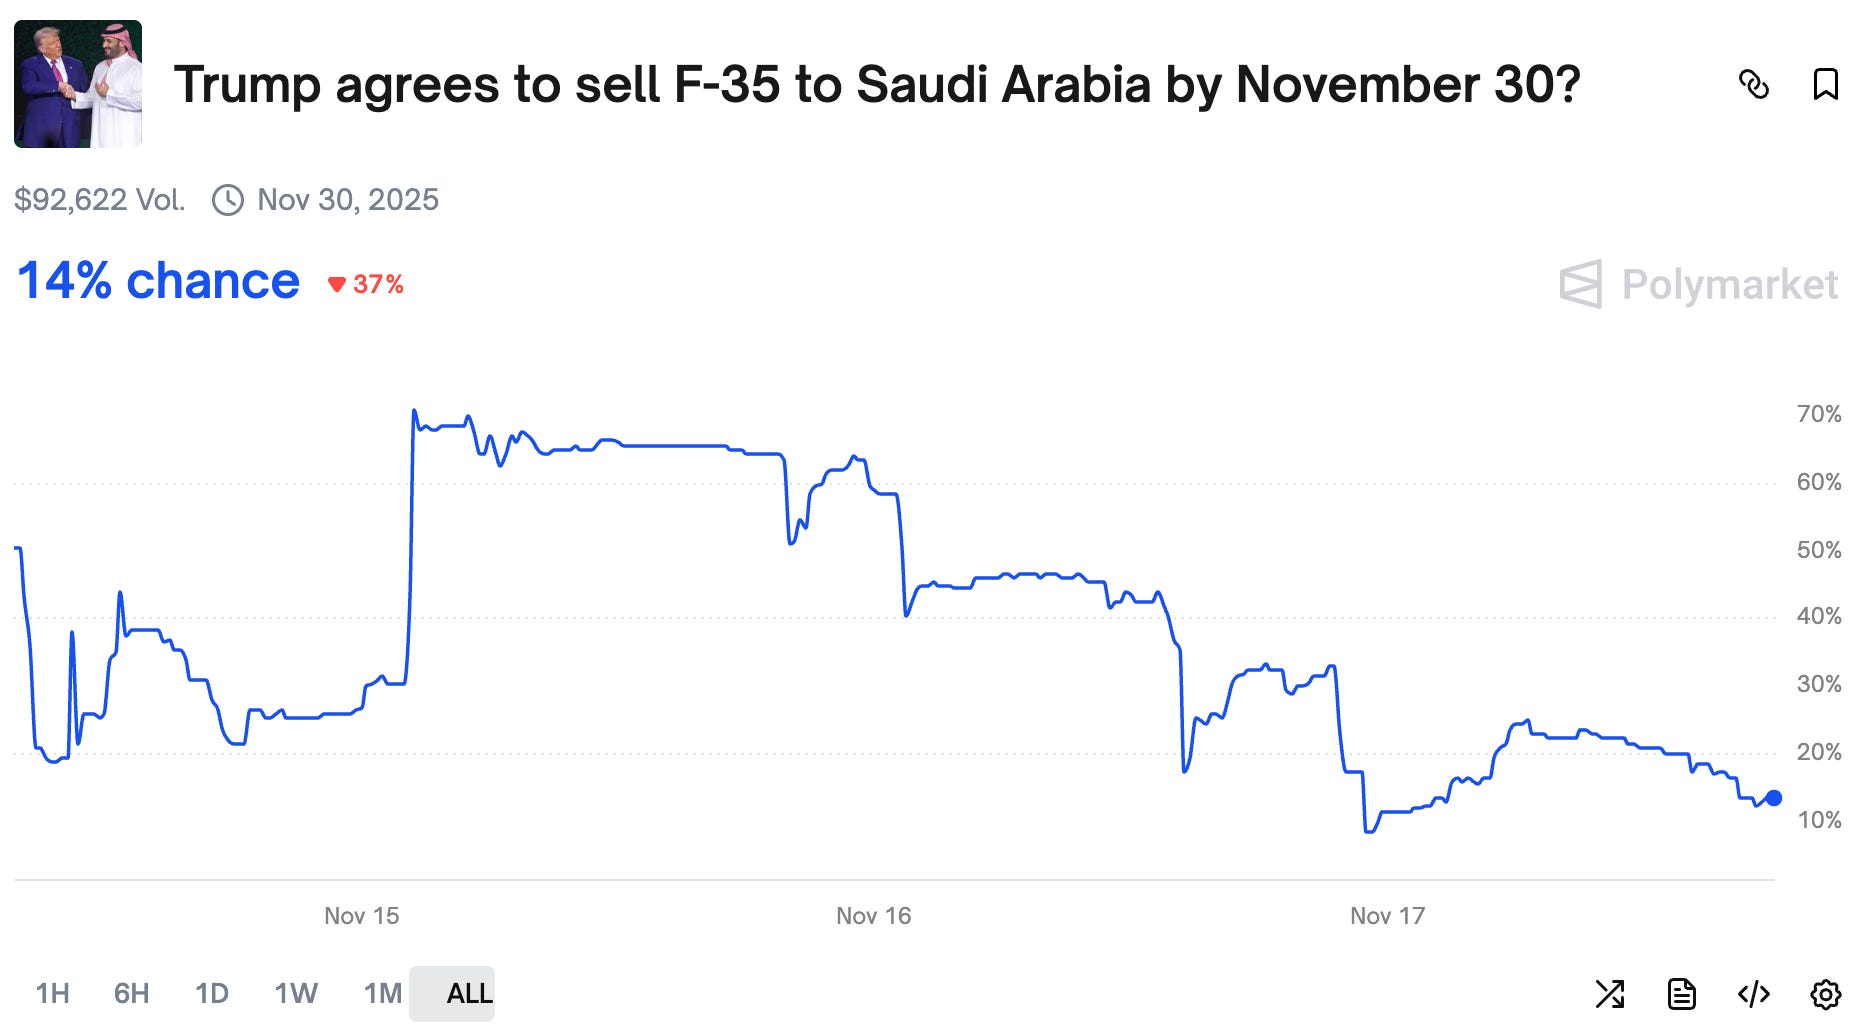Click the clock icon beside end date
The height and width of the screenshot is (1036, 1864).
[x=228, y=200]
